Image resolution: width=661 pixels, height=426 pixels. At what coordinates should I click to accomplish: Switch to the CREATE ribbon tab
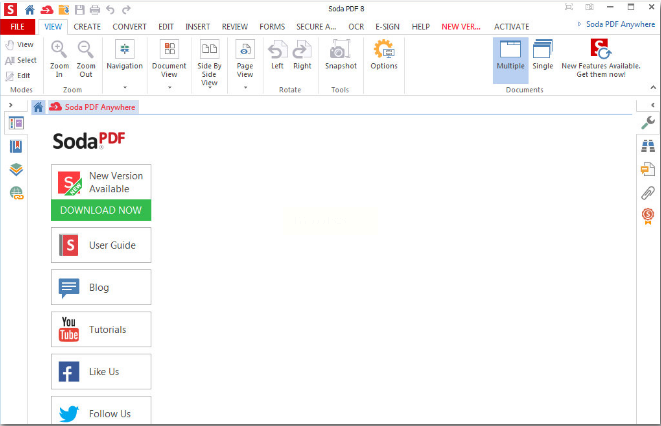click(x=87, y=27)
